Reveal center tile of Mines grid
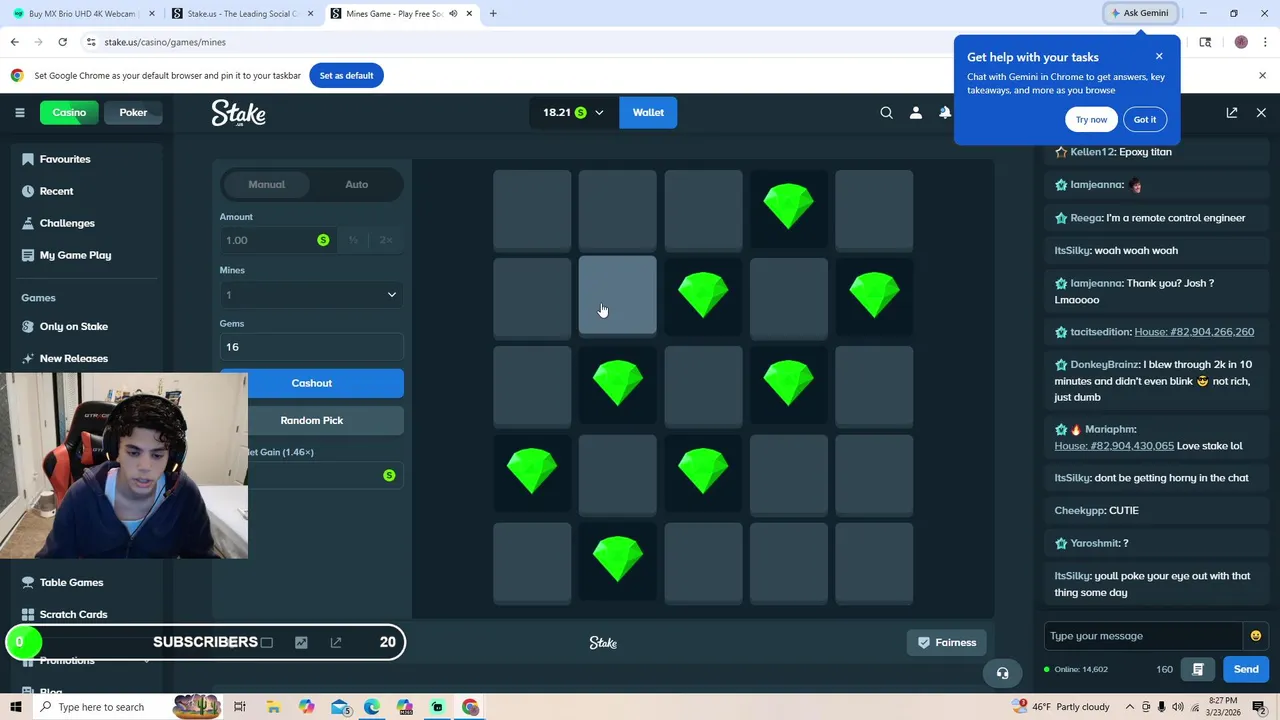 pos(703,385)
